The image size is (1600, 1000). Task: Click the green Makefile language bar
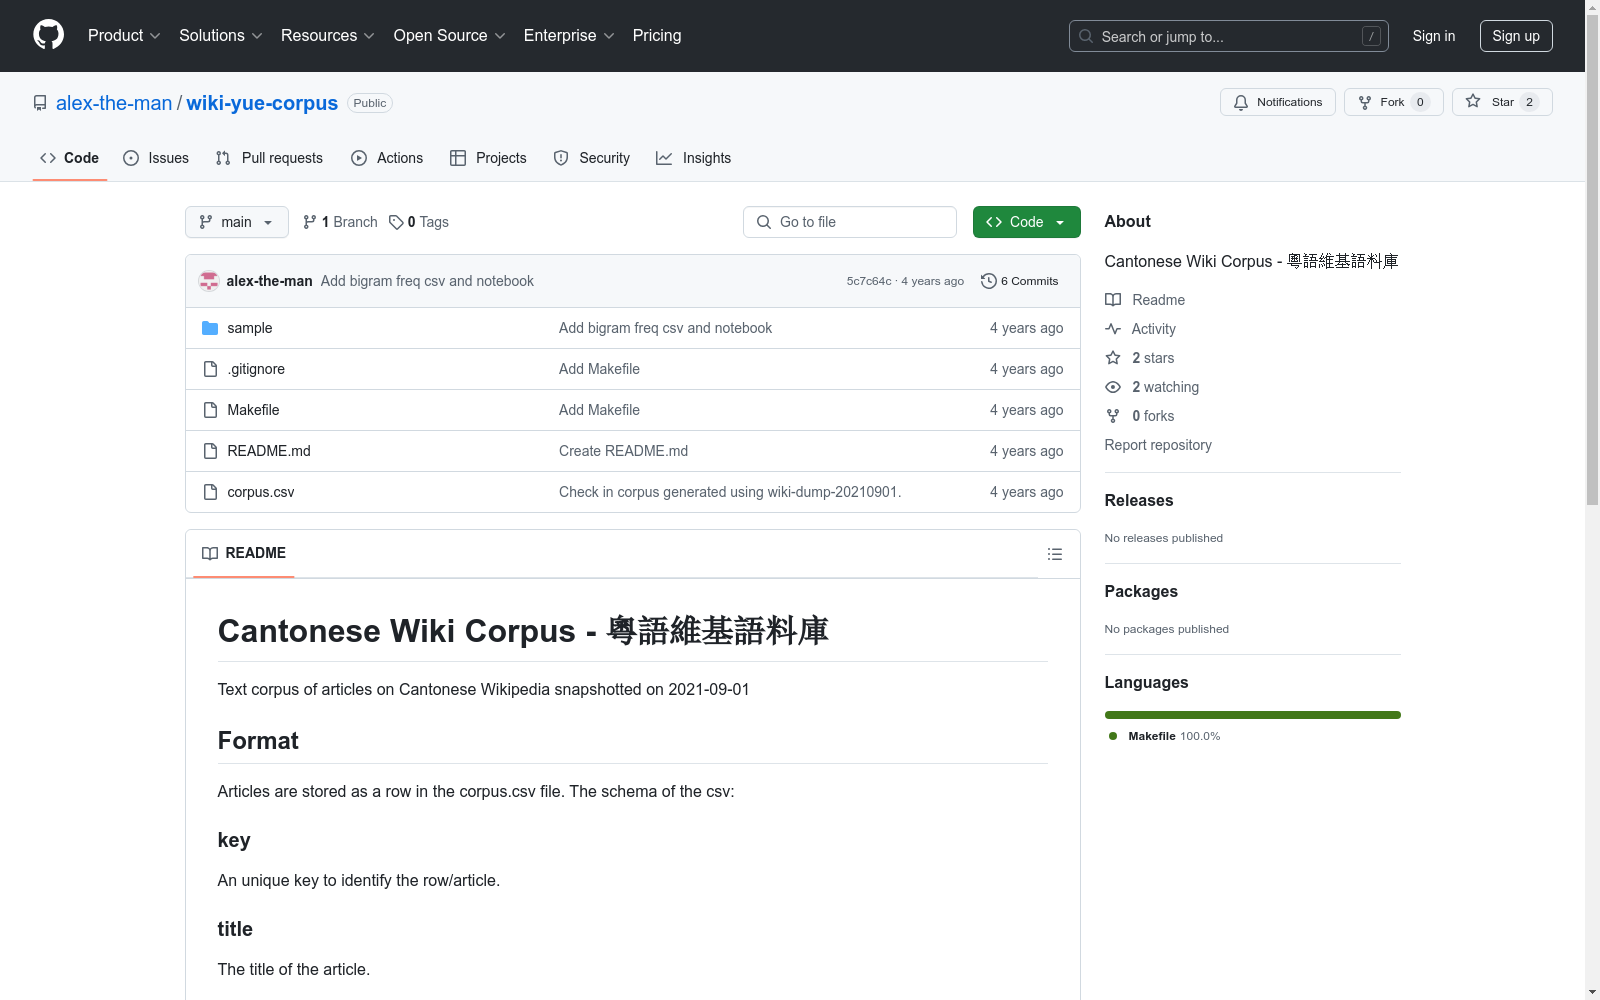[1252, 715]
